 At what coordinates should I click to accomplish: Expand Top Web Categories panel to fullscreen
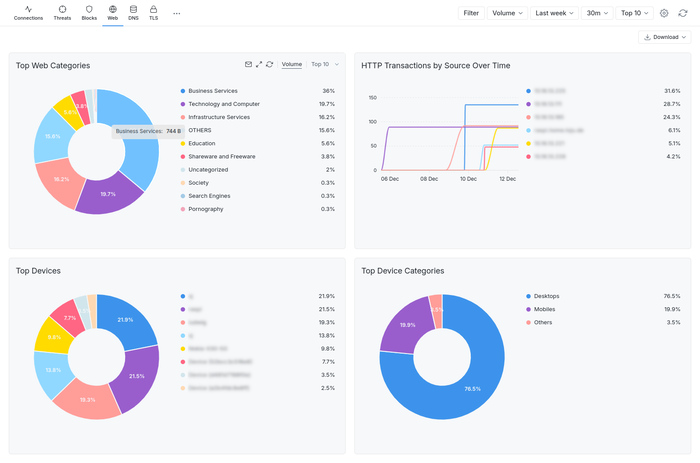coord(259,64)
